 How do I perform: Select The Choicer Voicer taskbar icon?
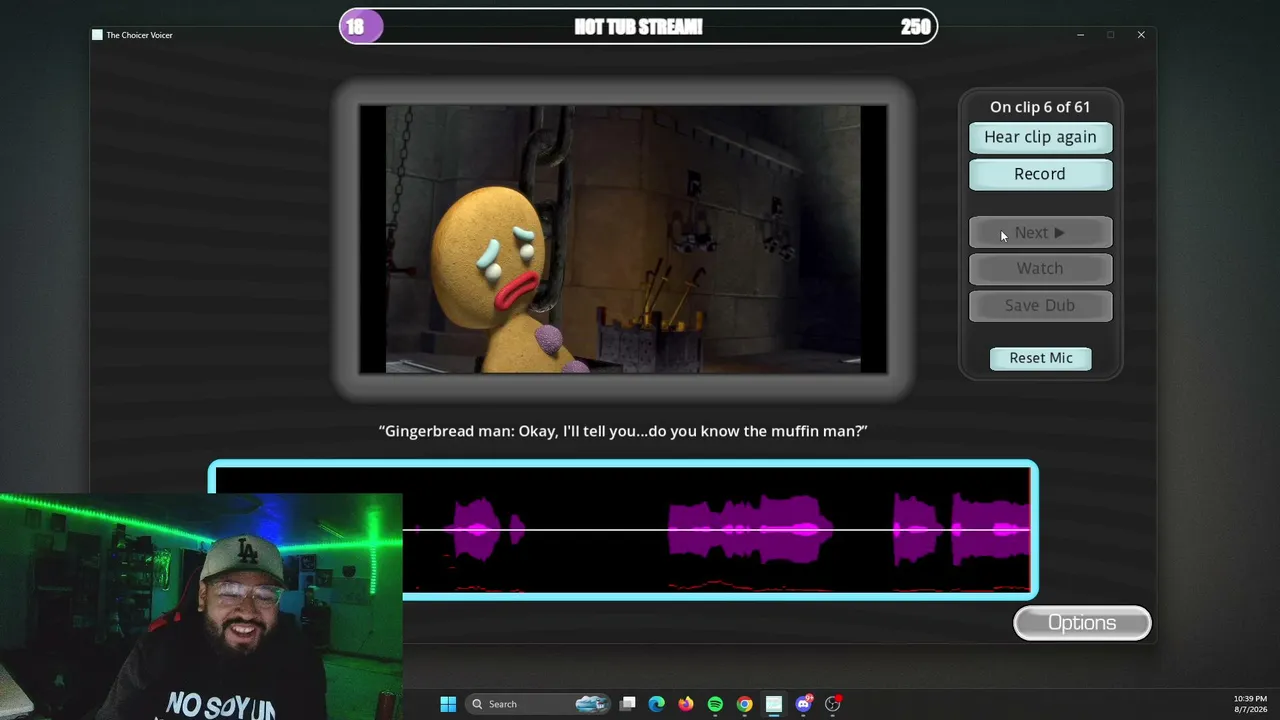point(774,704)
